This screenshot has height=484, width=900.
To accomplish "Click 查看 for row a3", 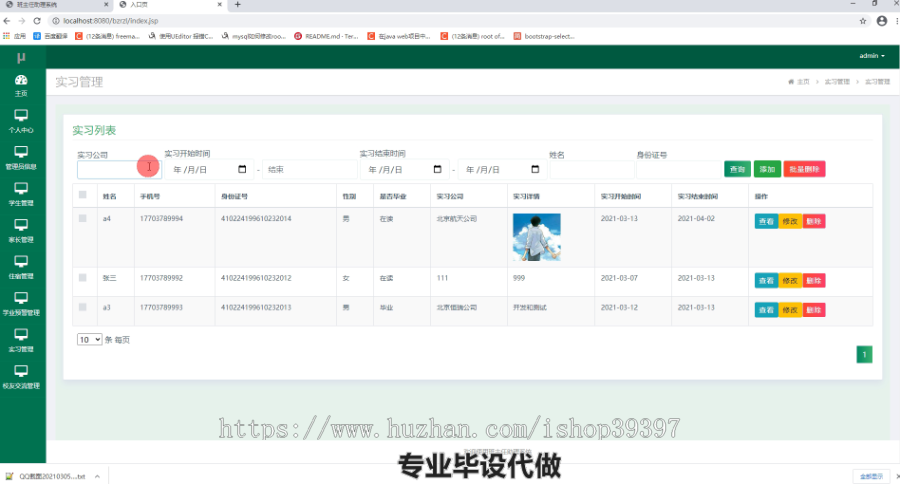I will (766, 309).
